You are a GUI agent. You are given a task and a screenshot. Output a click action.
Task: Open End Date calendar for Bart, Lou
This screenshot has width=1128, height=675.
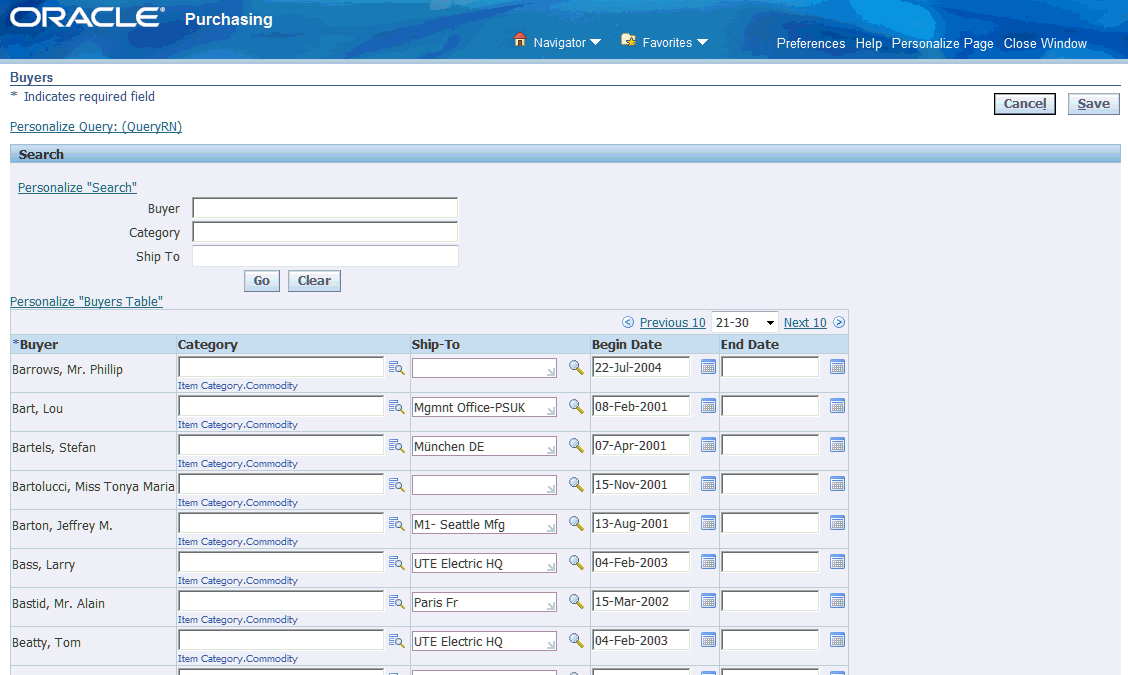(837, 406)
